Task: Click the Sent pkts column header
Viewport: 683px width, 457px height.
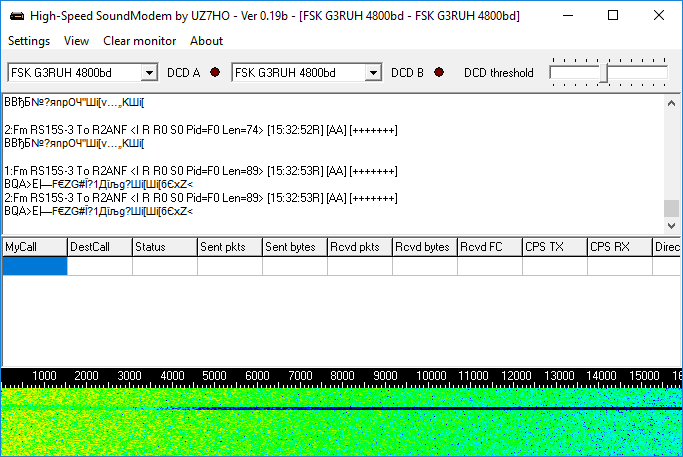Action: 229,247
